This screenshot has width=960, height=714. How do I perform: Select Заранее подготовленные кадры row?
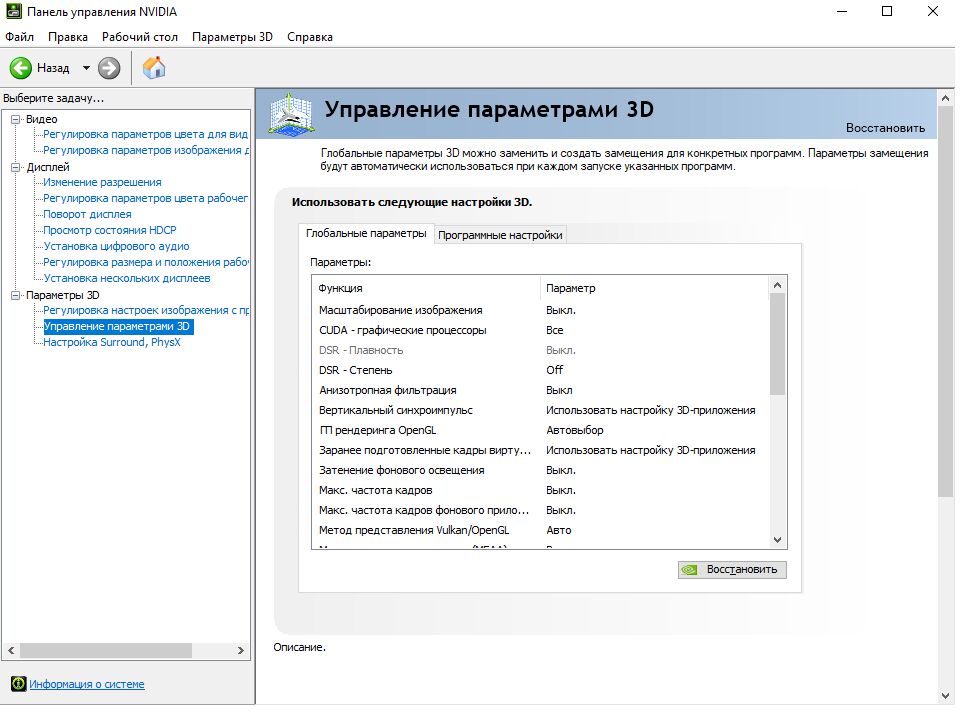540,450
